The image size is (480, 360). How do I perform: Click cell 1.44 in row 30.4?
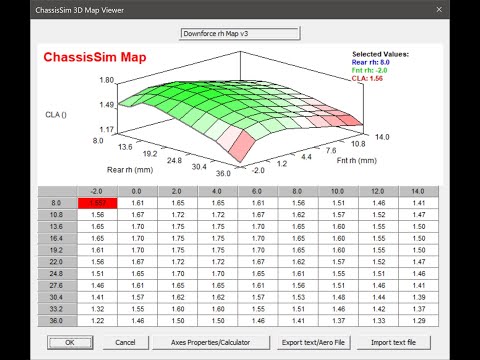pos(379,297)
